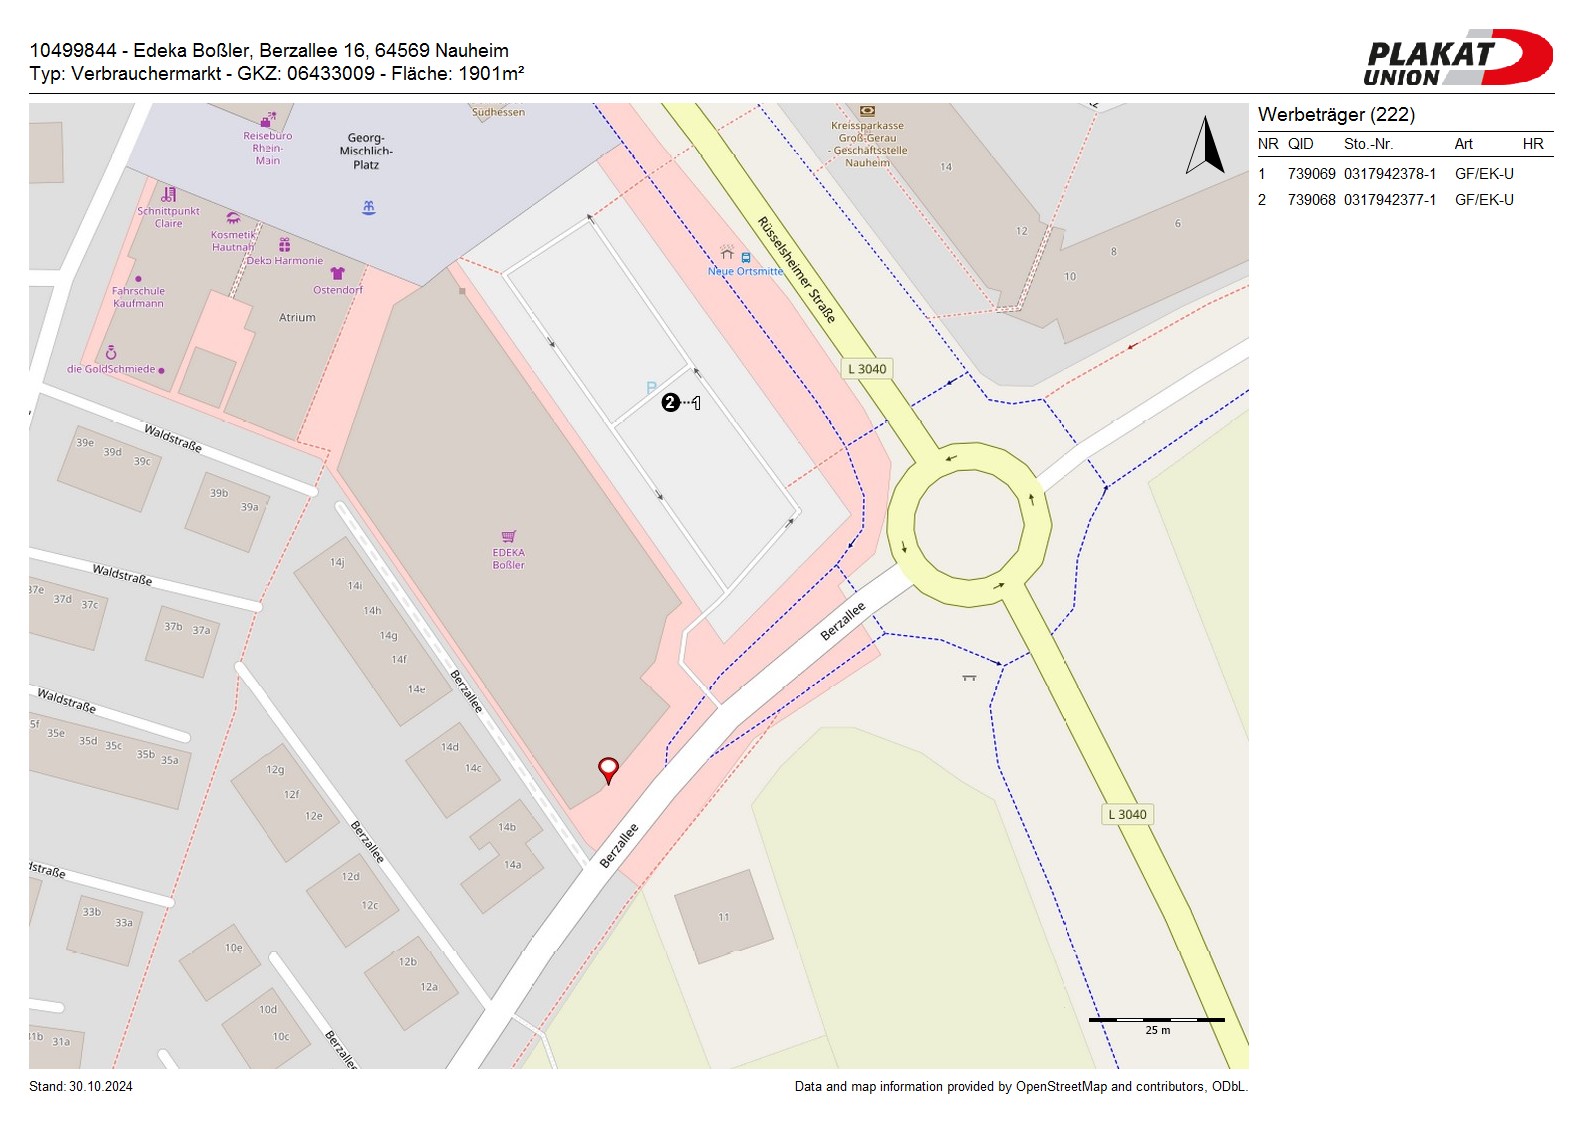Click the Plakat Union logo

point(1456,58)
